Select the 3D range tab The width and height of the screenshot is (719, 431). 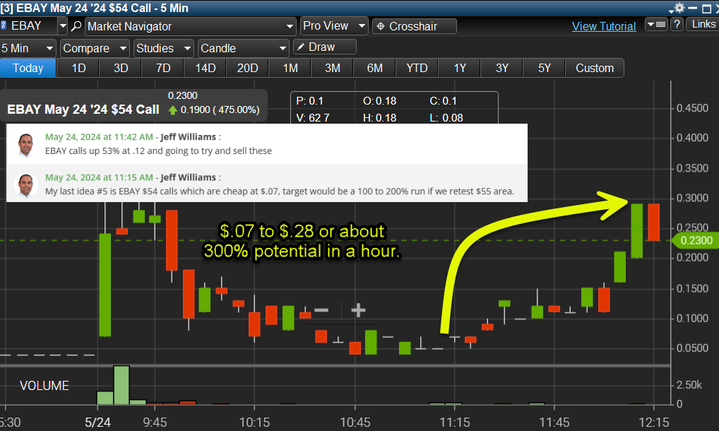point(121,68)
